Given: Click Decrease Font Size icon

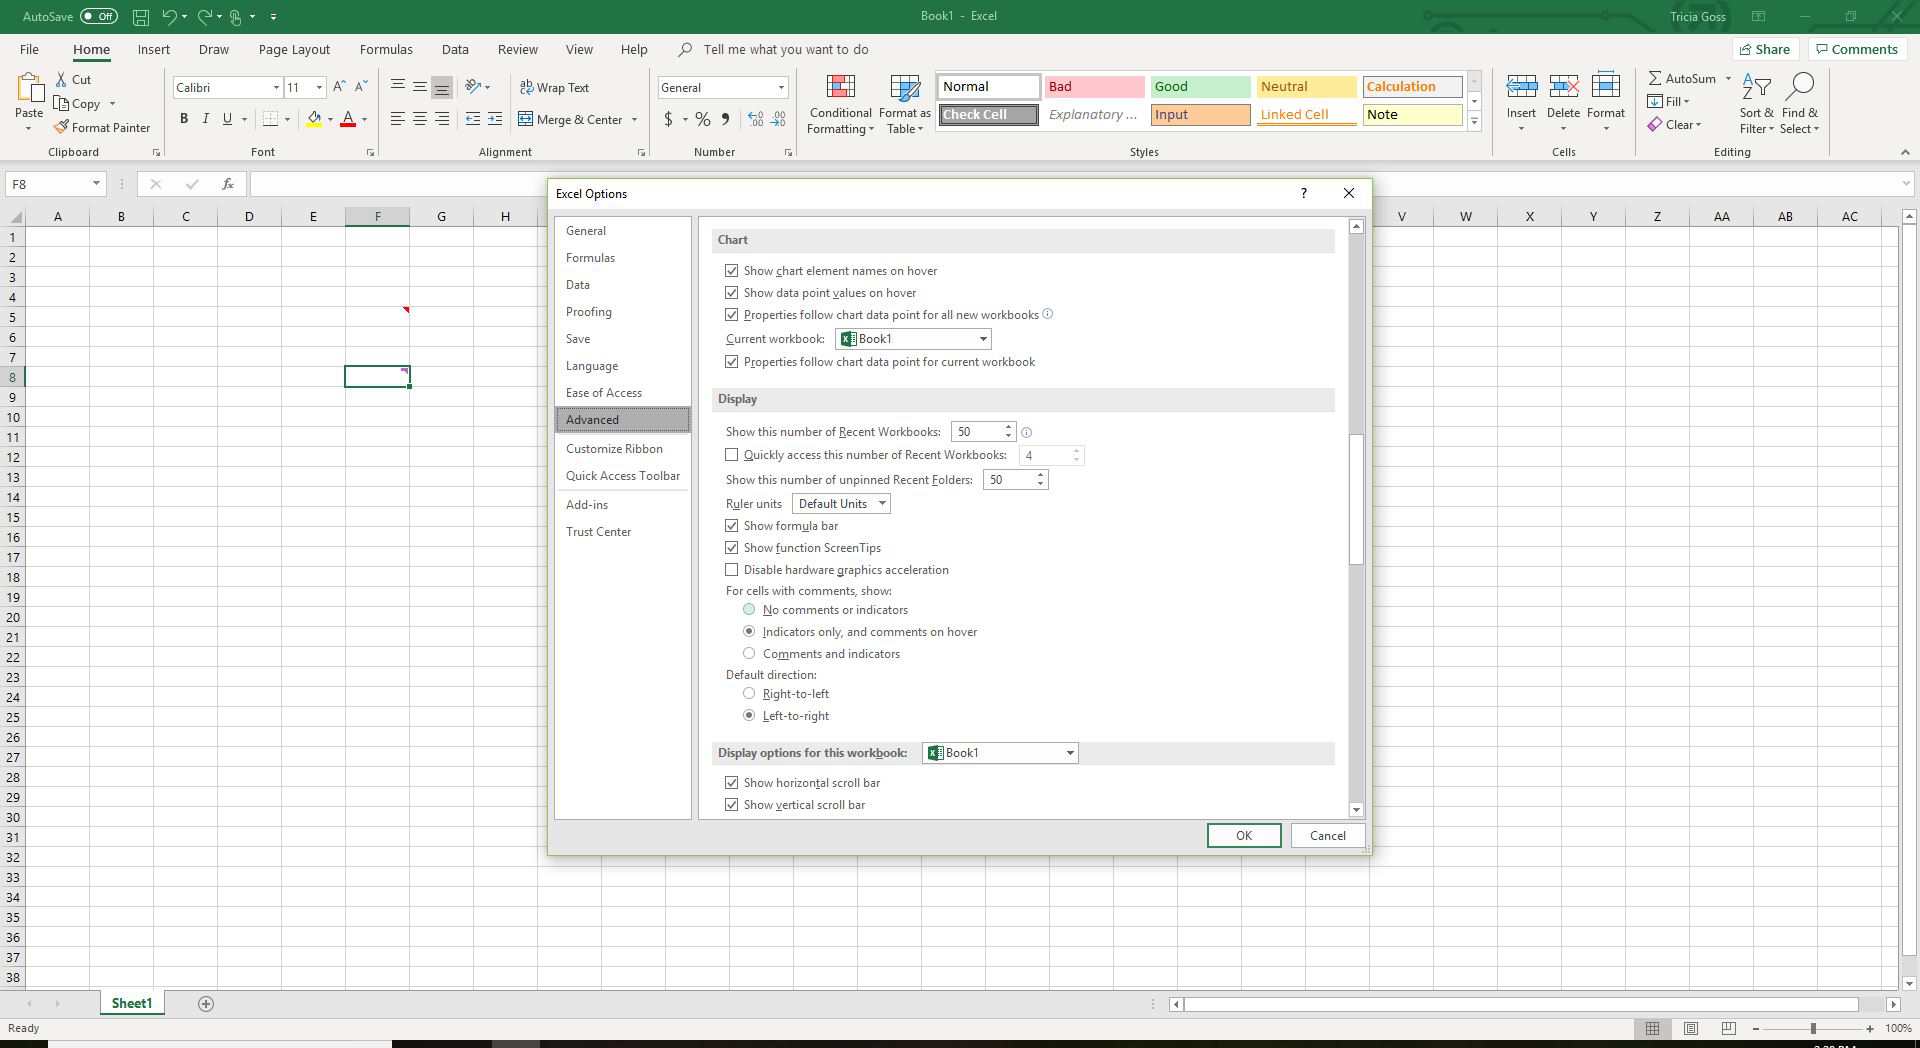Looking at the screenshot, I should coord(361,87).
